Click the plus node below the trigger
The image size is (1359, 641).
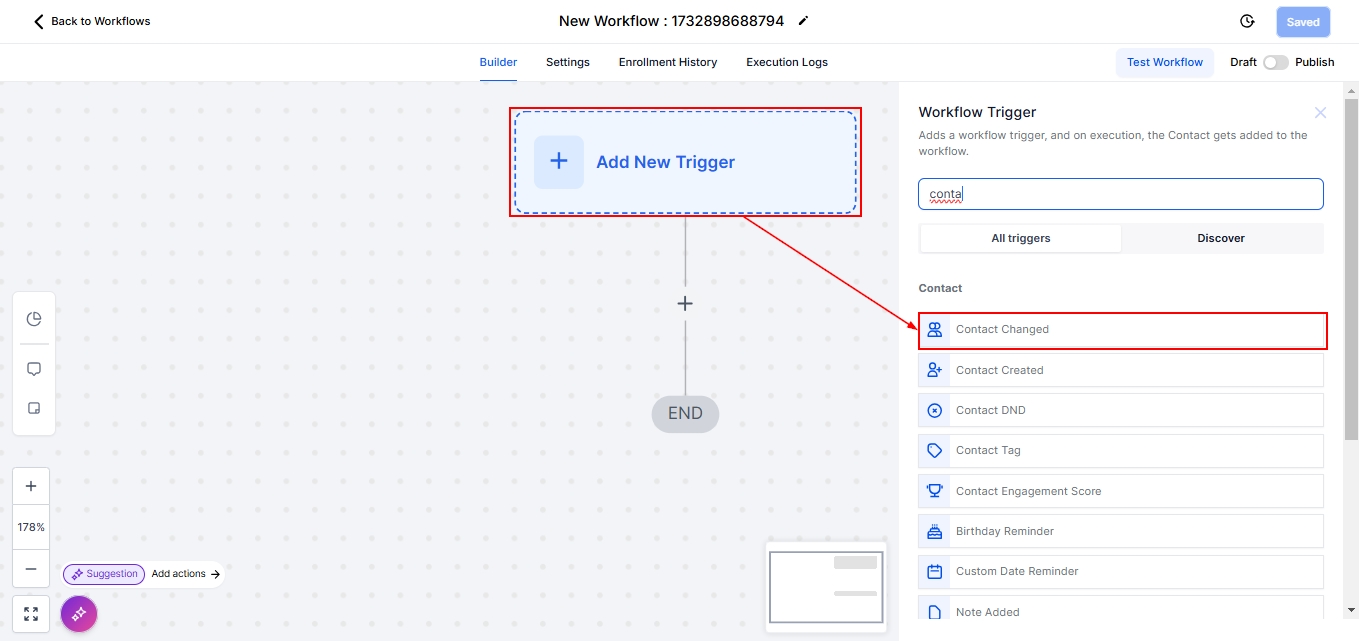click(x=685, y=303)
